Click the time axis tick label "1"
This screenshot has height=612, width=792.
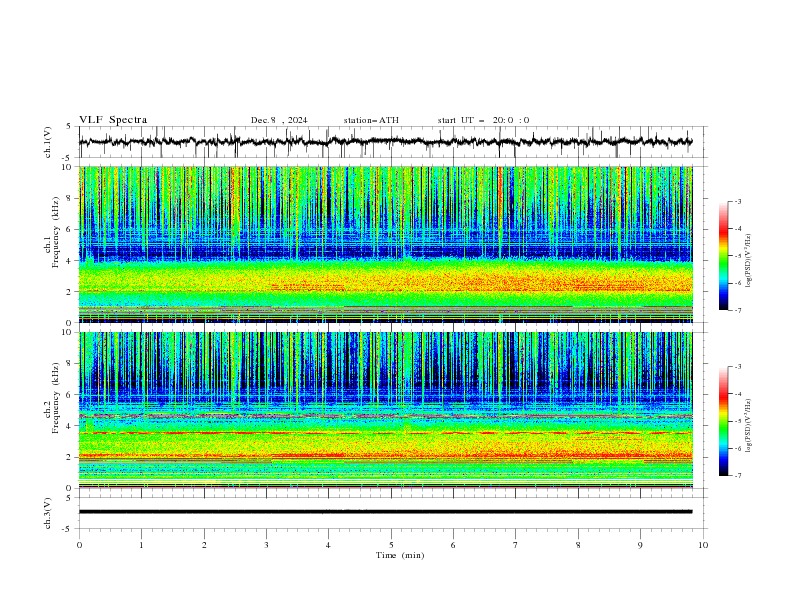click(141, 545)
